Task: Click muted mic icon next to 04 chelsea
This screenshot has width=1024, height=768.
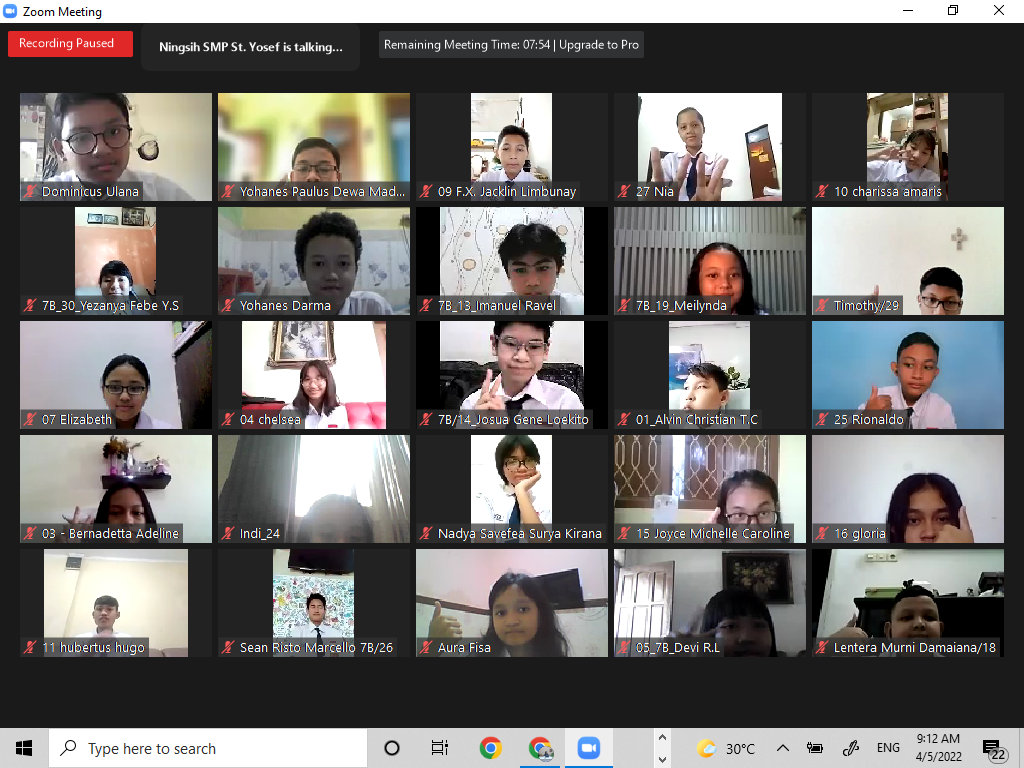Action: pos(227,419)
